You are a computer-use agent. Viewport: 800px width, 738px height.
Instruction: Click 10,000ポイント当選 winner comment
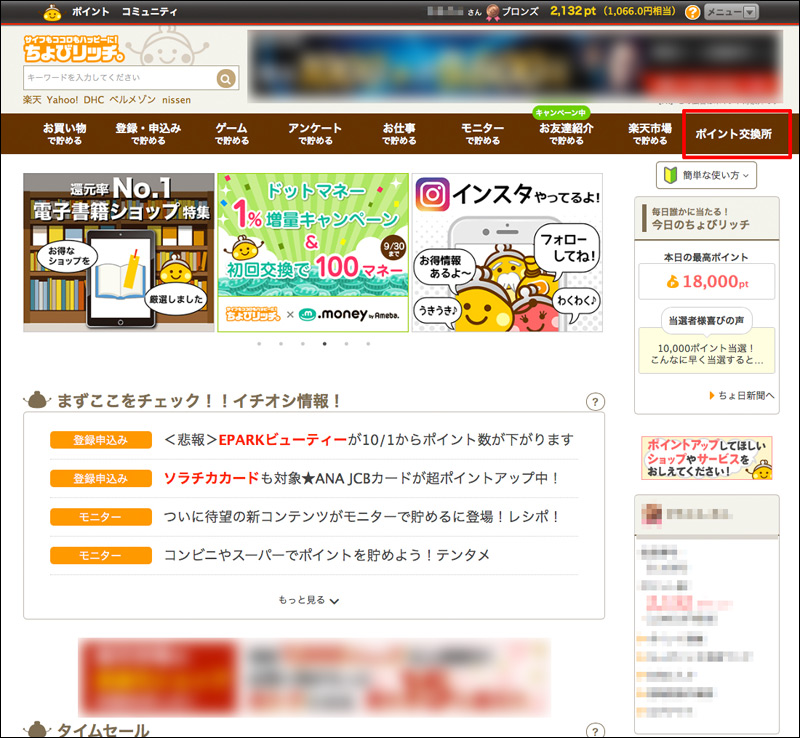[x=707, y=354]
